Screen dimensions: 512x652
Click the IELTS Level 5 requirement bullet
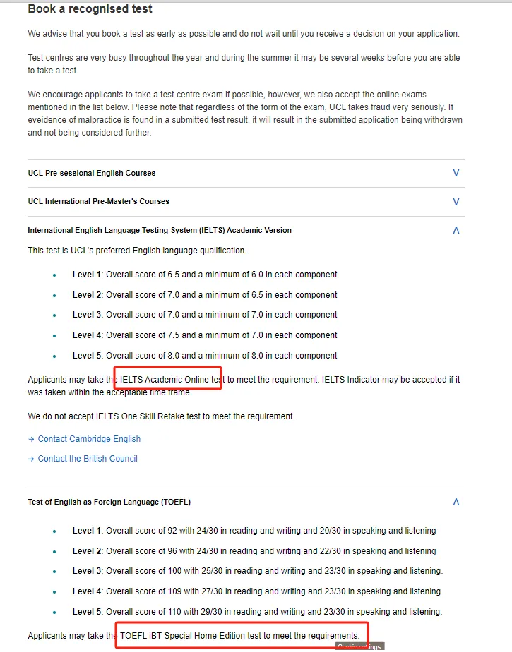(204, 356)
